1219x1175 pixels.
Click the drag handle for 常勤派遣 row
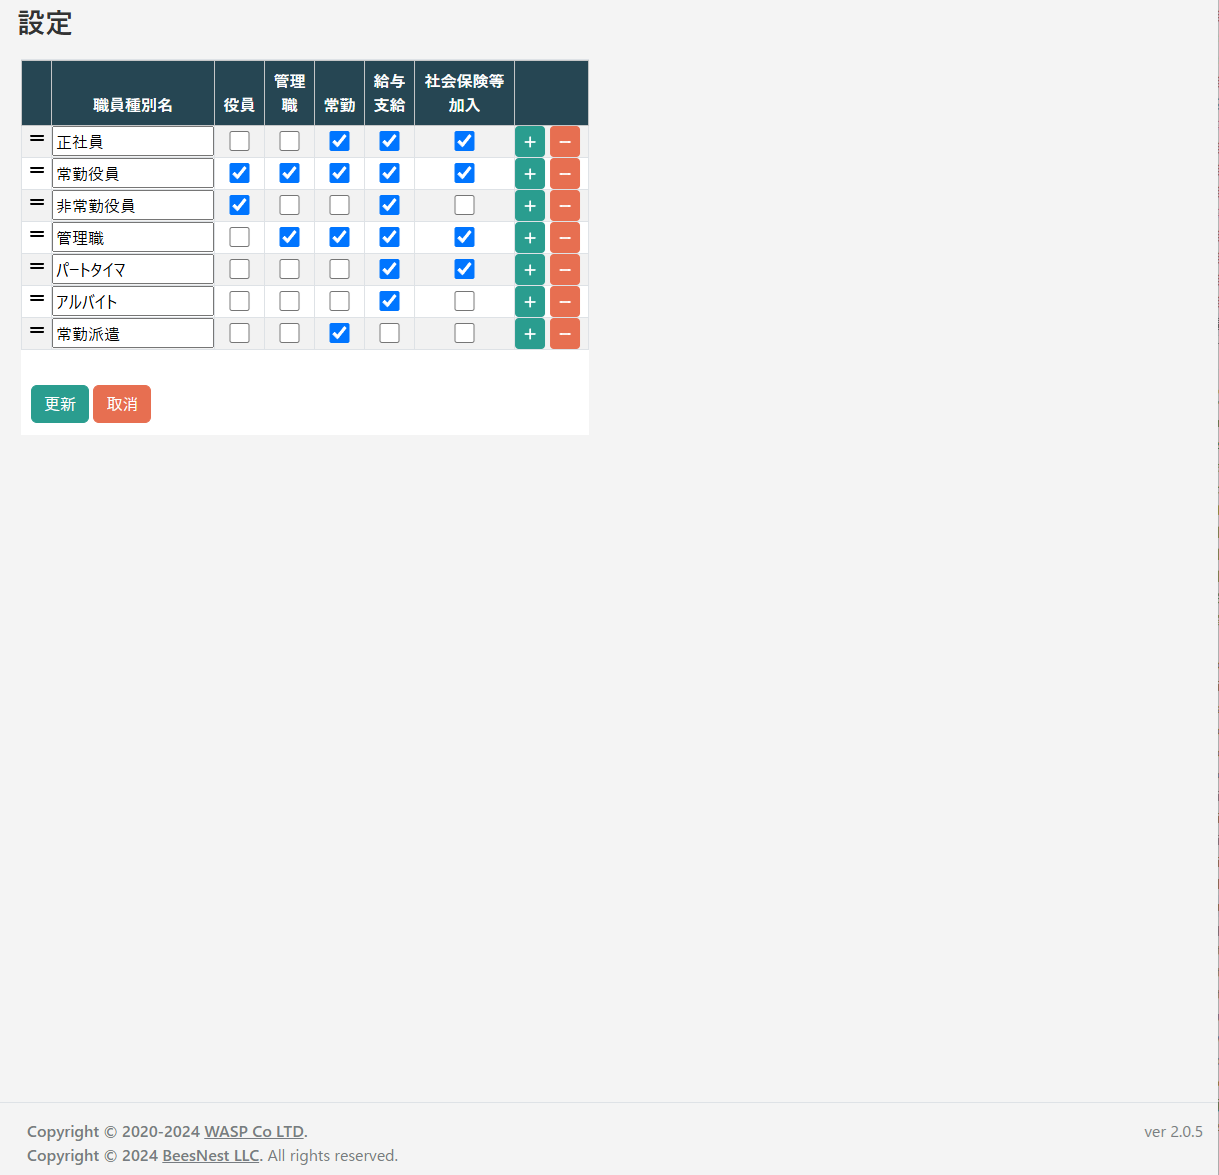[37, 331]
